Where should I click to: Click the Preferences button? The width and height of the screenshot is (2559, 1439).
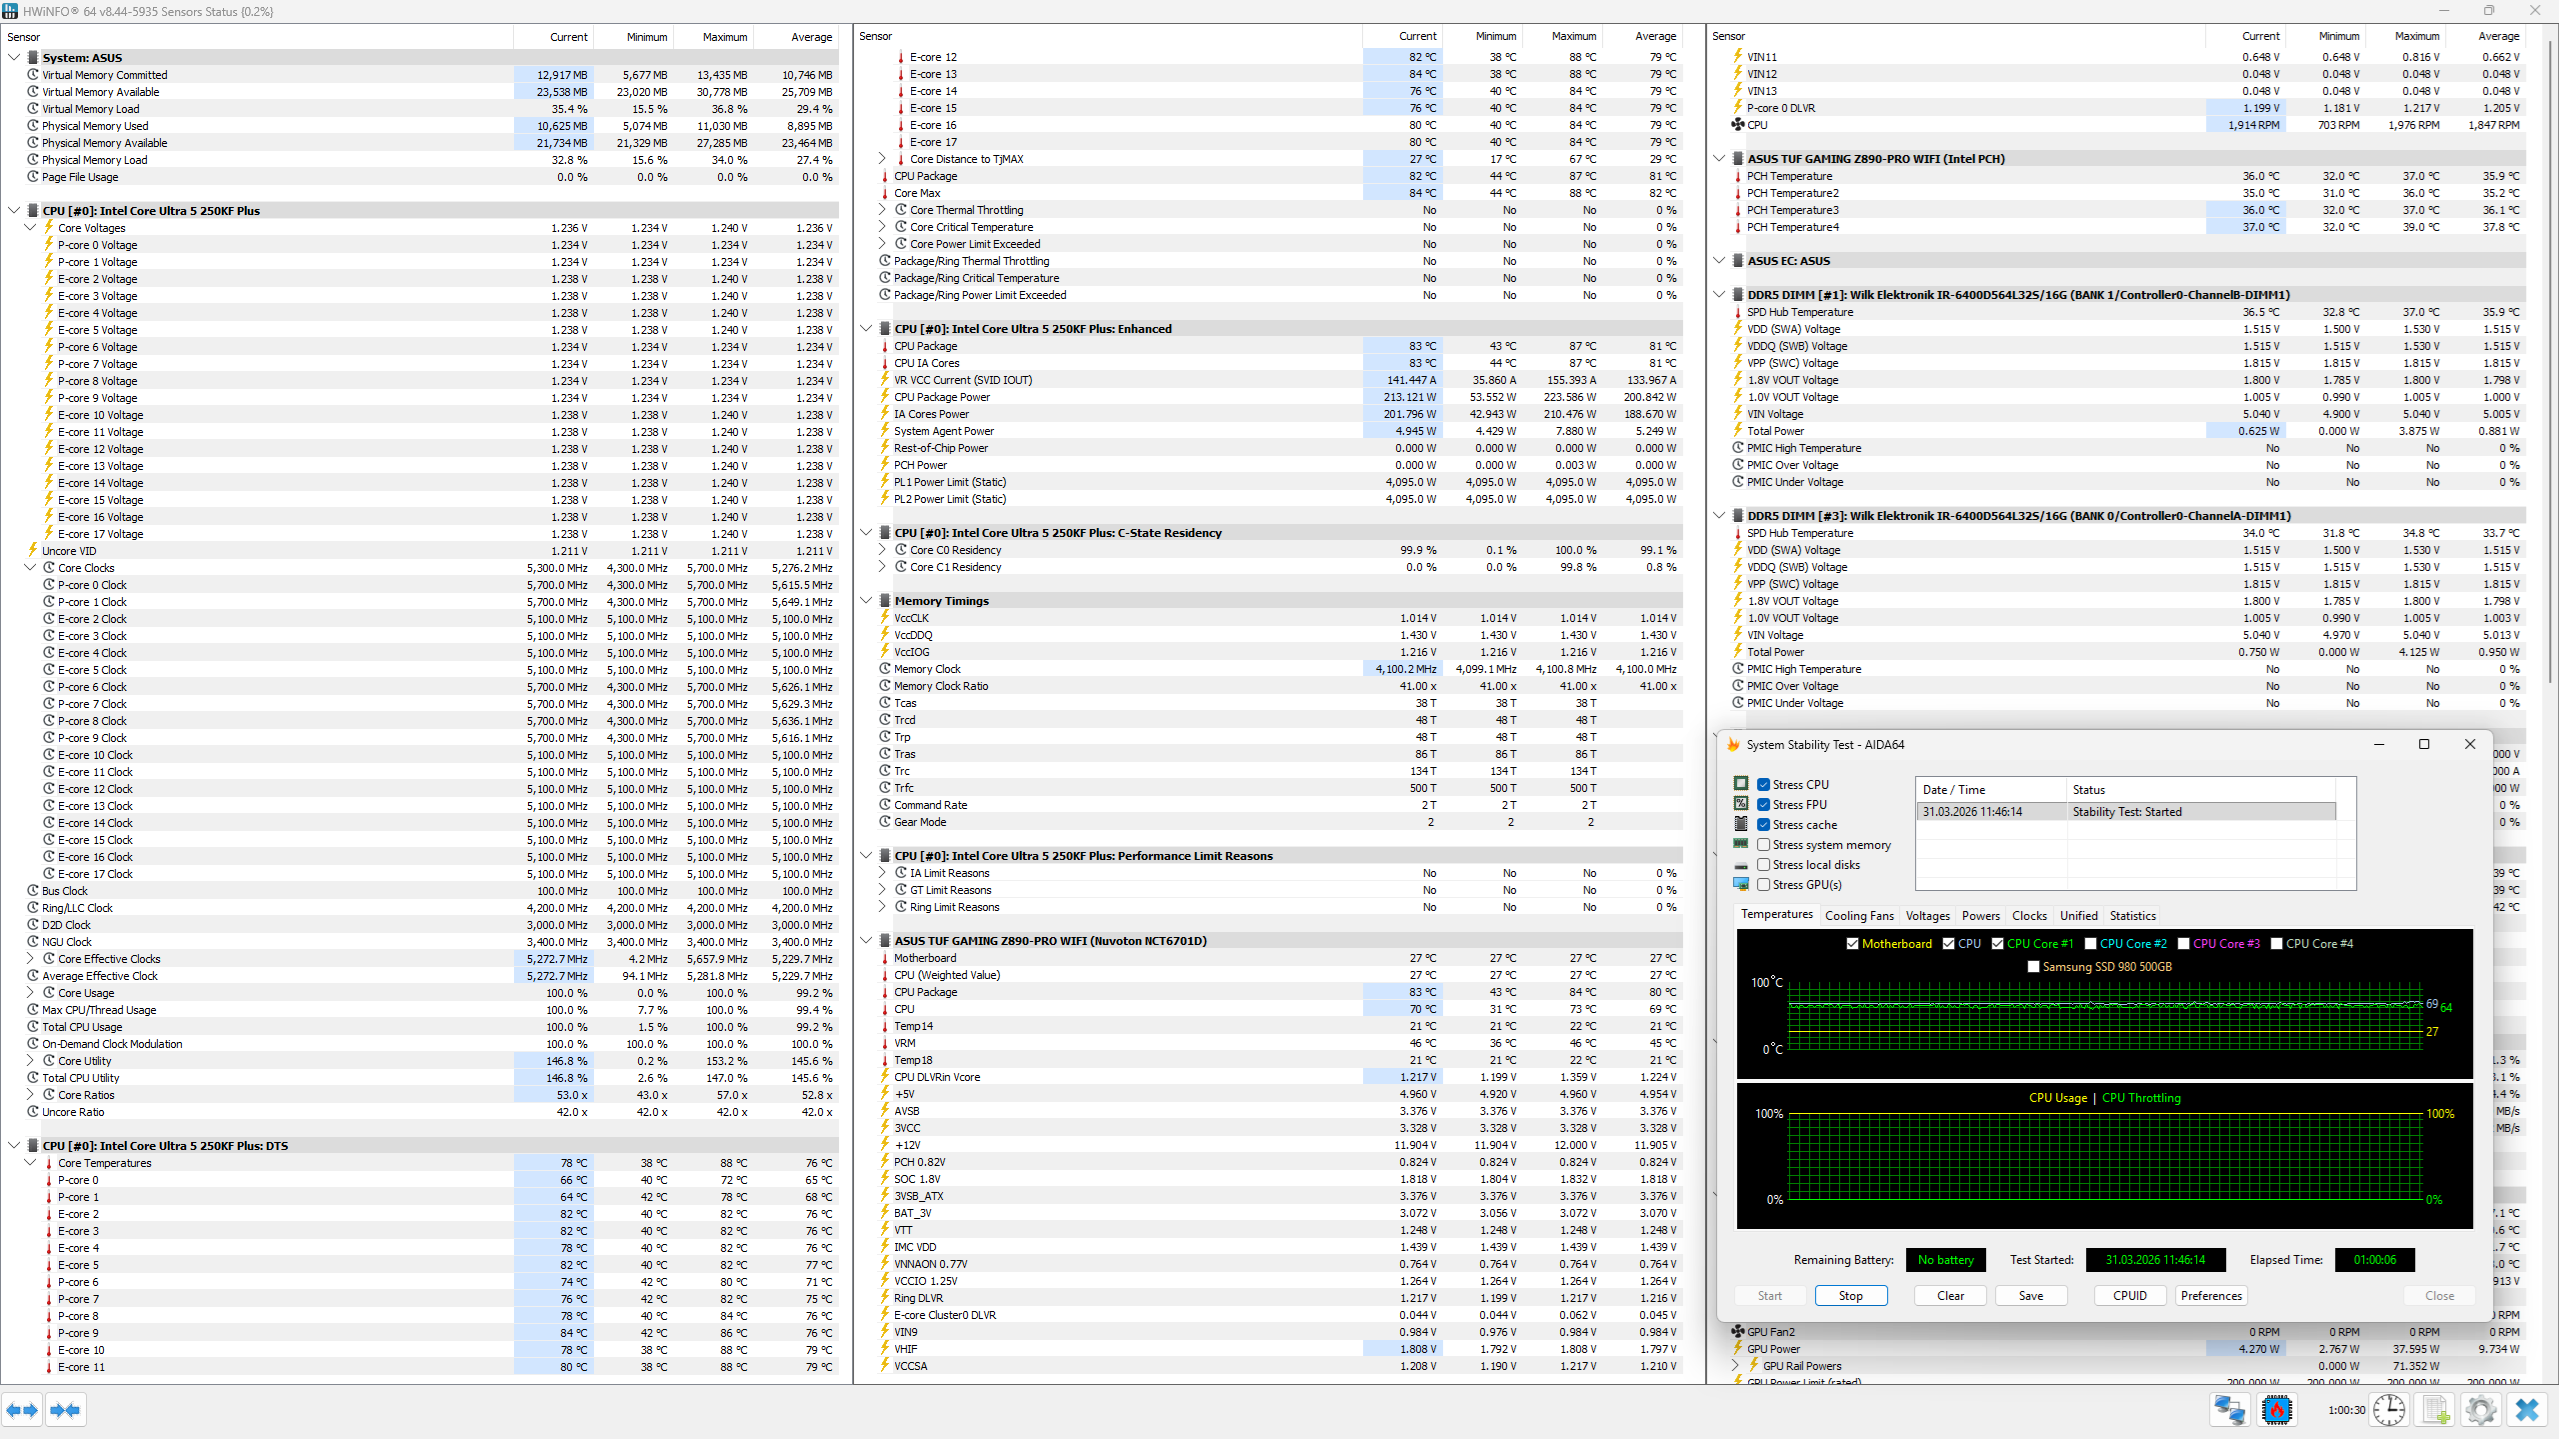[2211, 1296]
